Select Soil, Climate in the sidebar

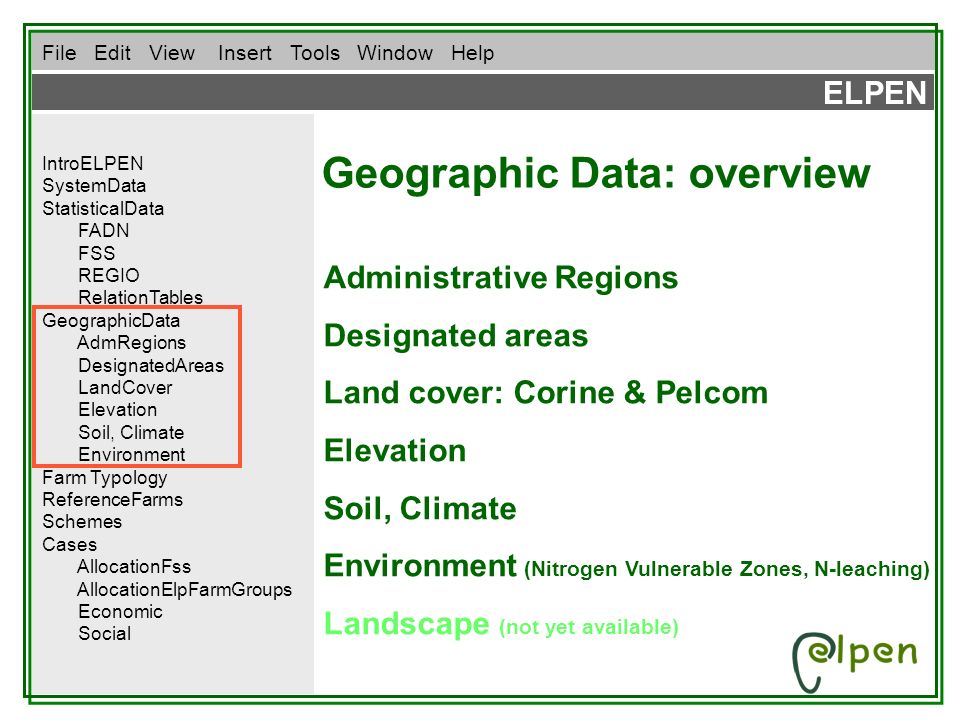131,432
